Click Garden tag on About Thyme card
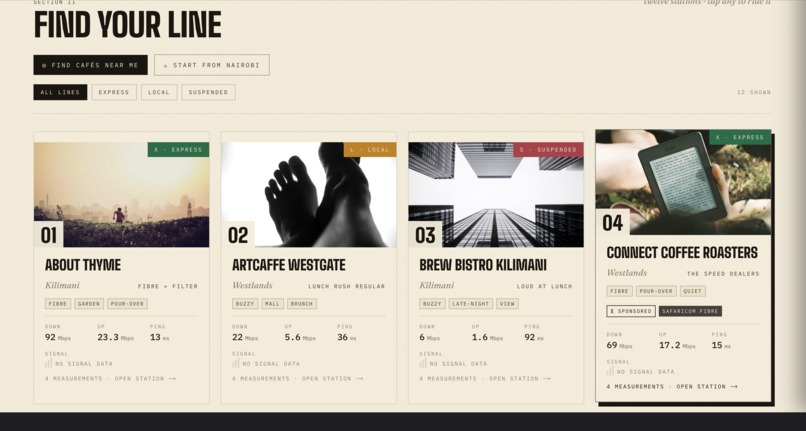The width and height of the screenshot is (806, 431). pyautogui.click(x=89, y=303)
